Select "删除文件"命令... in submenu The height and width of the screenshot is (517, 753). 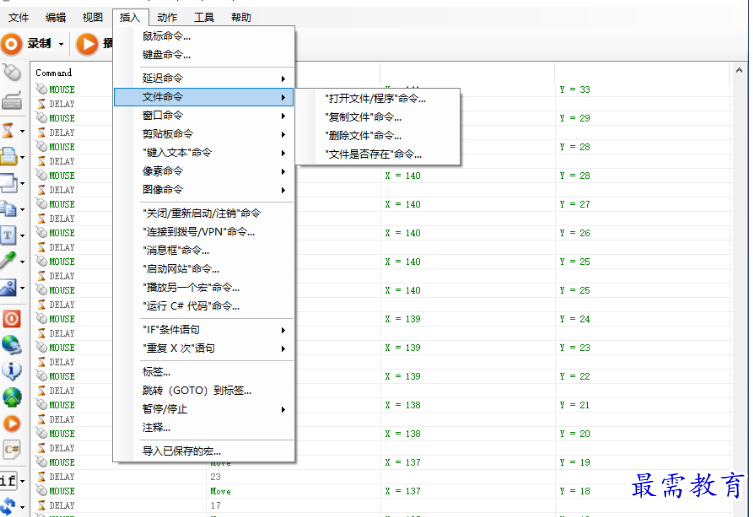(x=378, y=136)
